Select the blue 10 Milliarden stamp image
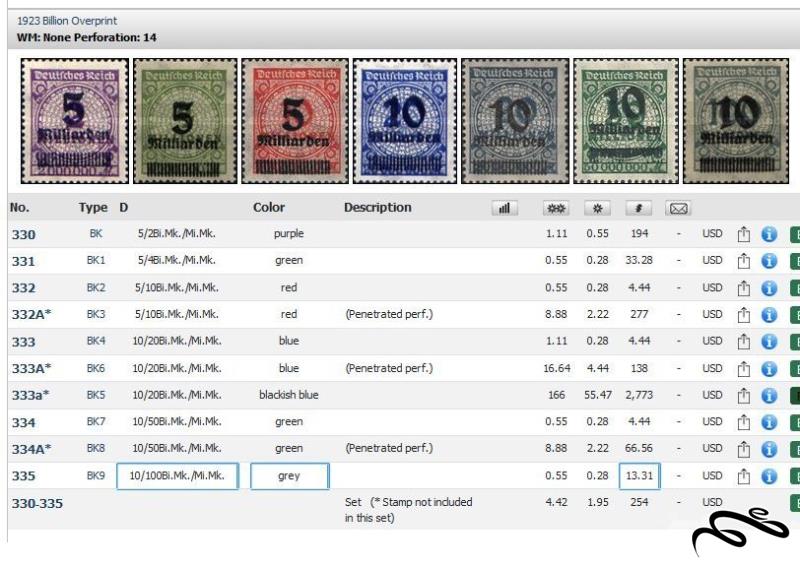Image resolution: width=800 pixels, height=567 pixels. pyautogui.click(x=405, y=121)
